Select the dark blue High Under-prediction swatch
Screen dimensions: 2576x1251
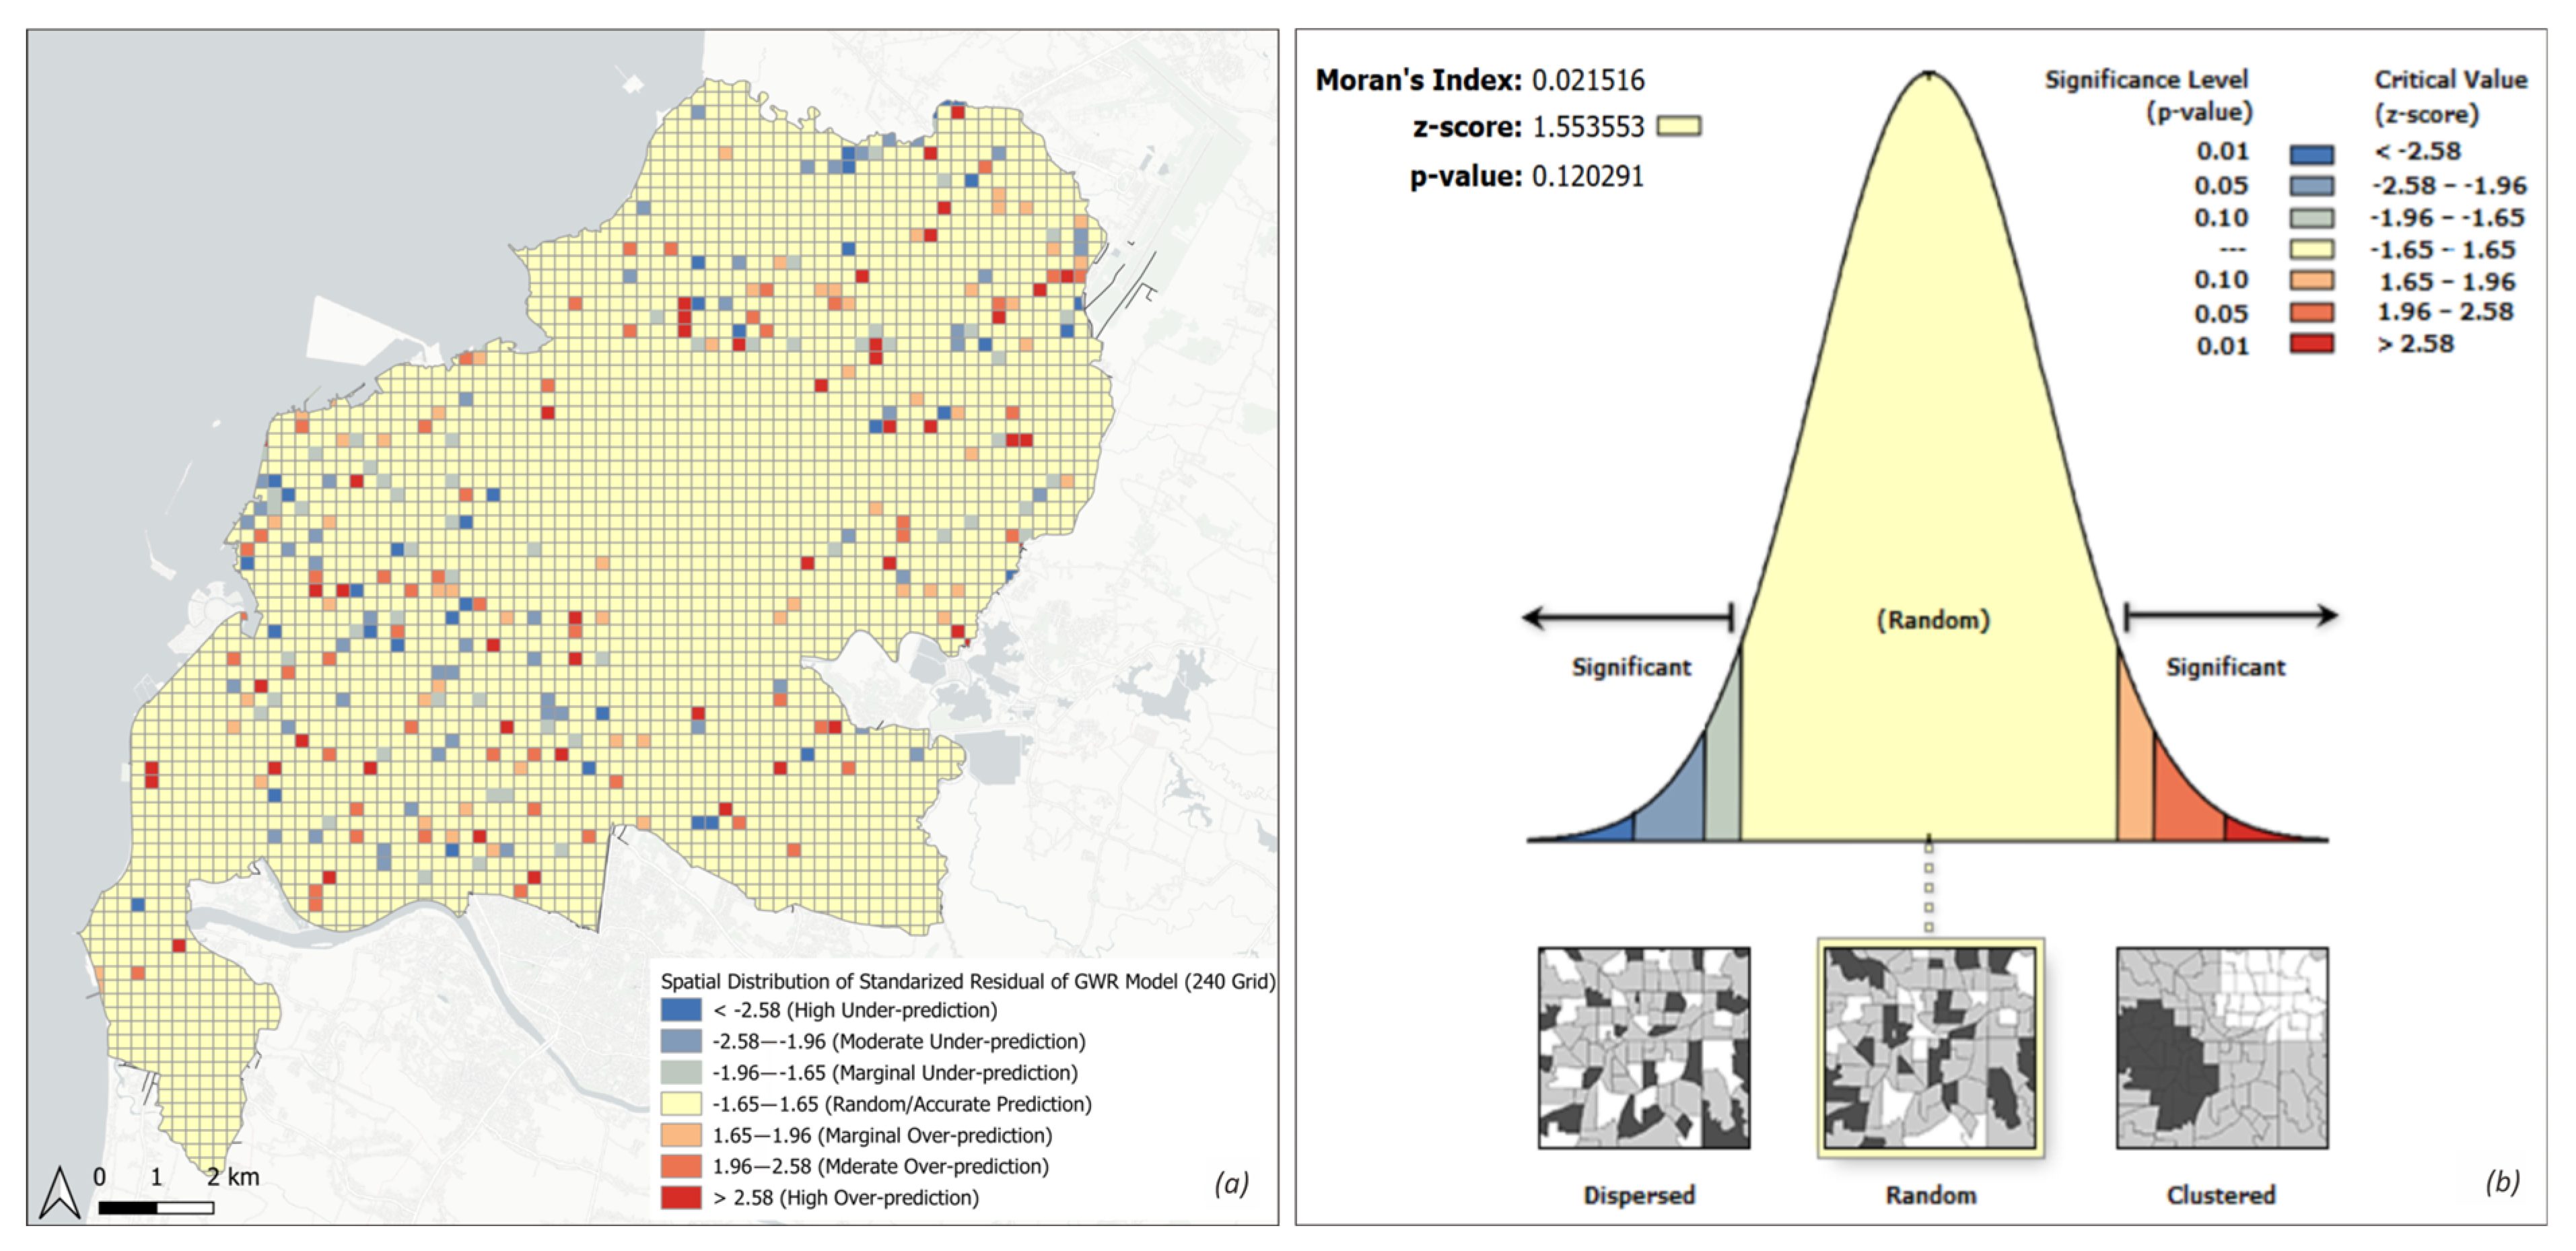(x=681, y=1010)
